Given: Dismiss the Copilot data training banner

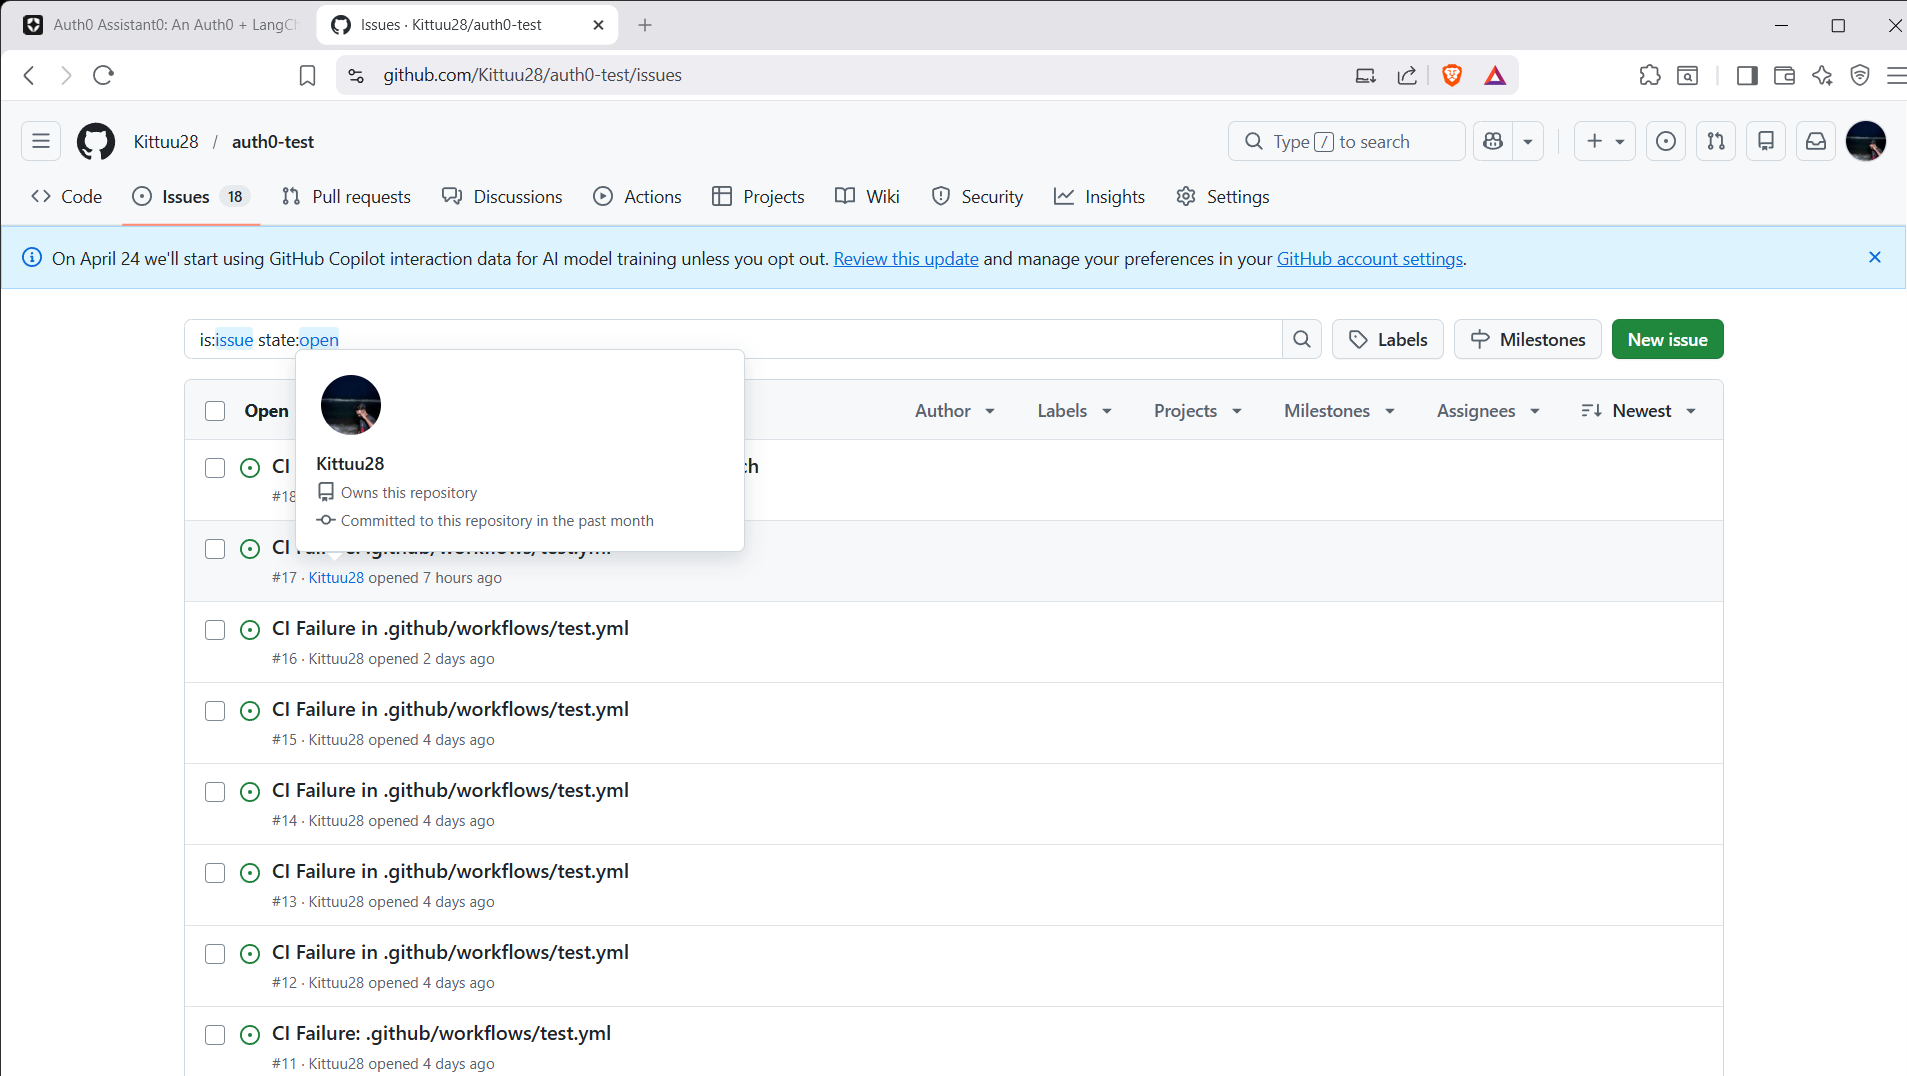Looking at the screenshot, I should tap(1875, 258).
